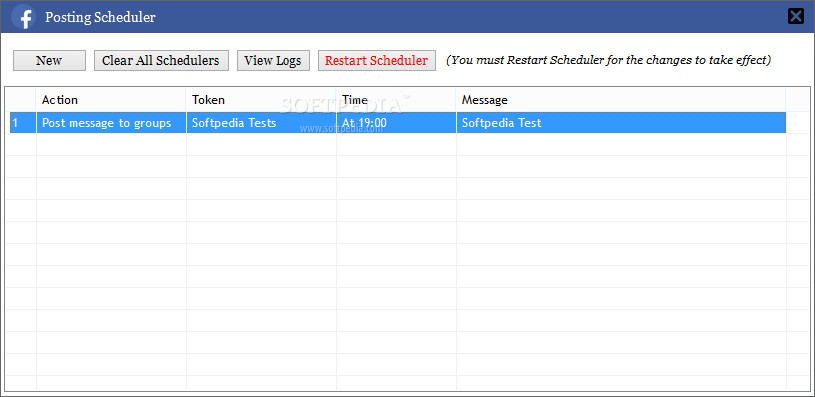The height and width of the screenshot is (397, 815).
Task: Click the red Restart Scheduler button
Action: coord(377,60)
